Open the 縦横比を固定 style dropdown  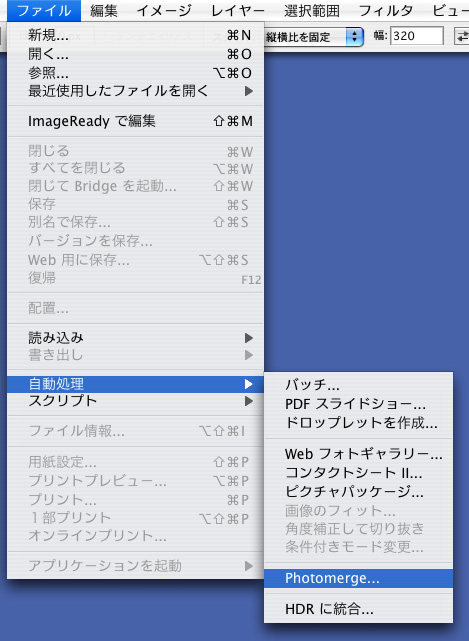pos(313,37)
